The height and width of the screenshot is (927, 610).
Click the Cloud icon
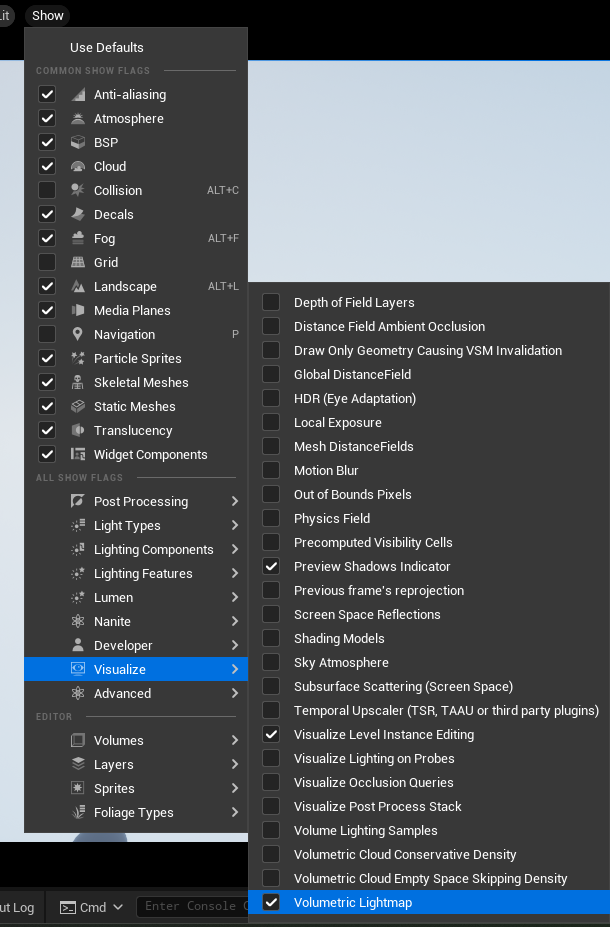coord(78,167)
